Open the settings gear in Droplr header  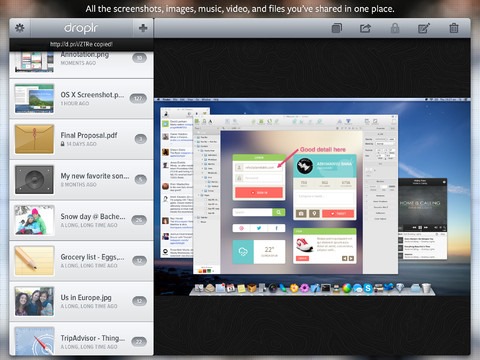pos(20,28)
